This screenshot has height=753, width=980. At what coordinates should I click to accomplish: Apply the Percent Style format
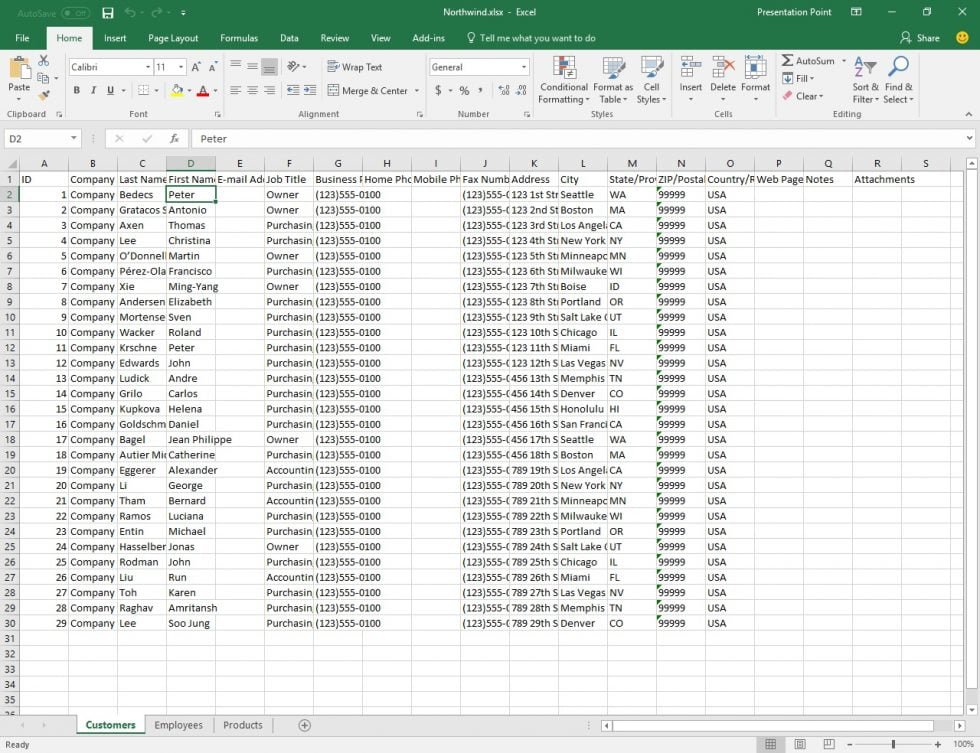pyautogui.click(x=464, y=89)
